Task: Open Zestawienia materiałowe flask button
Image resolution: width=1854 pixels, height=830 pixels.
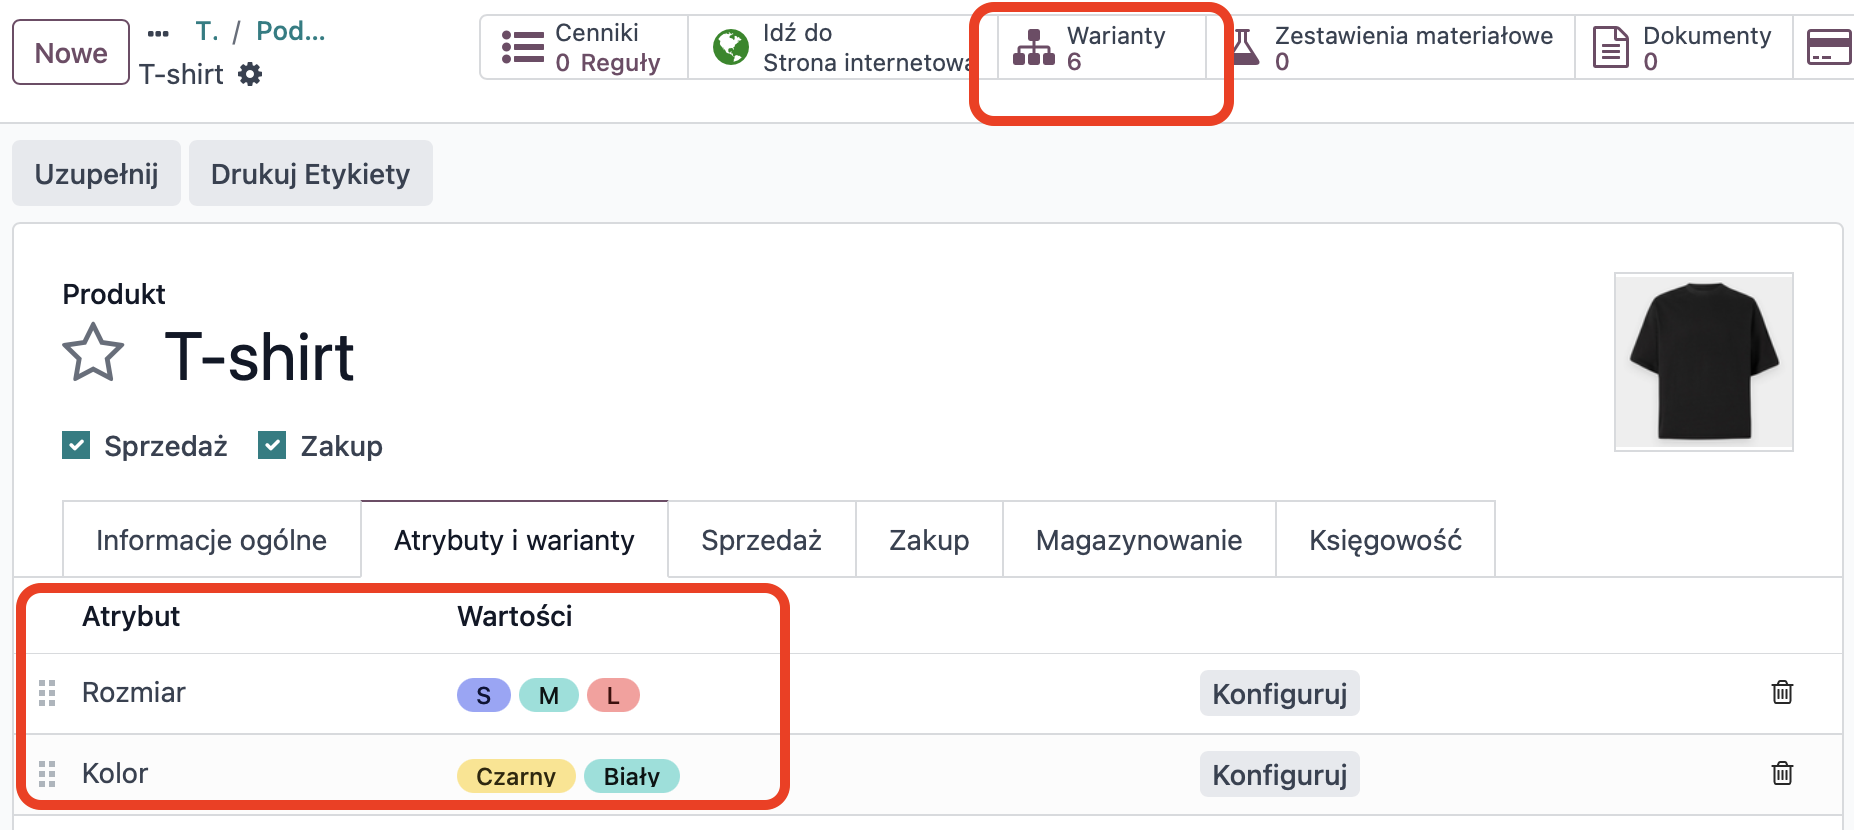Action: (1395, 48)
